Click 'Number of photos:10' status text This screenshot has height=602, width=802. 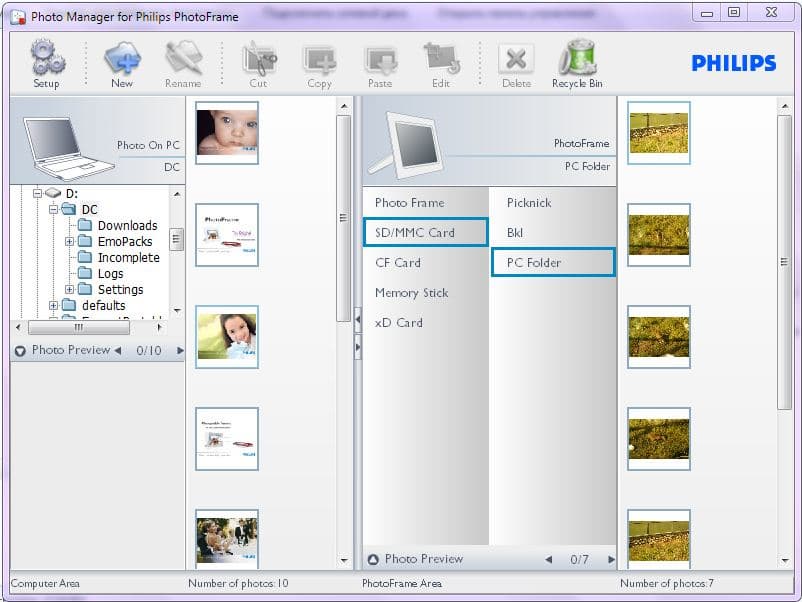tap(238, 583)
